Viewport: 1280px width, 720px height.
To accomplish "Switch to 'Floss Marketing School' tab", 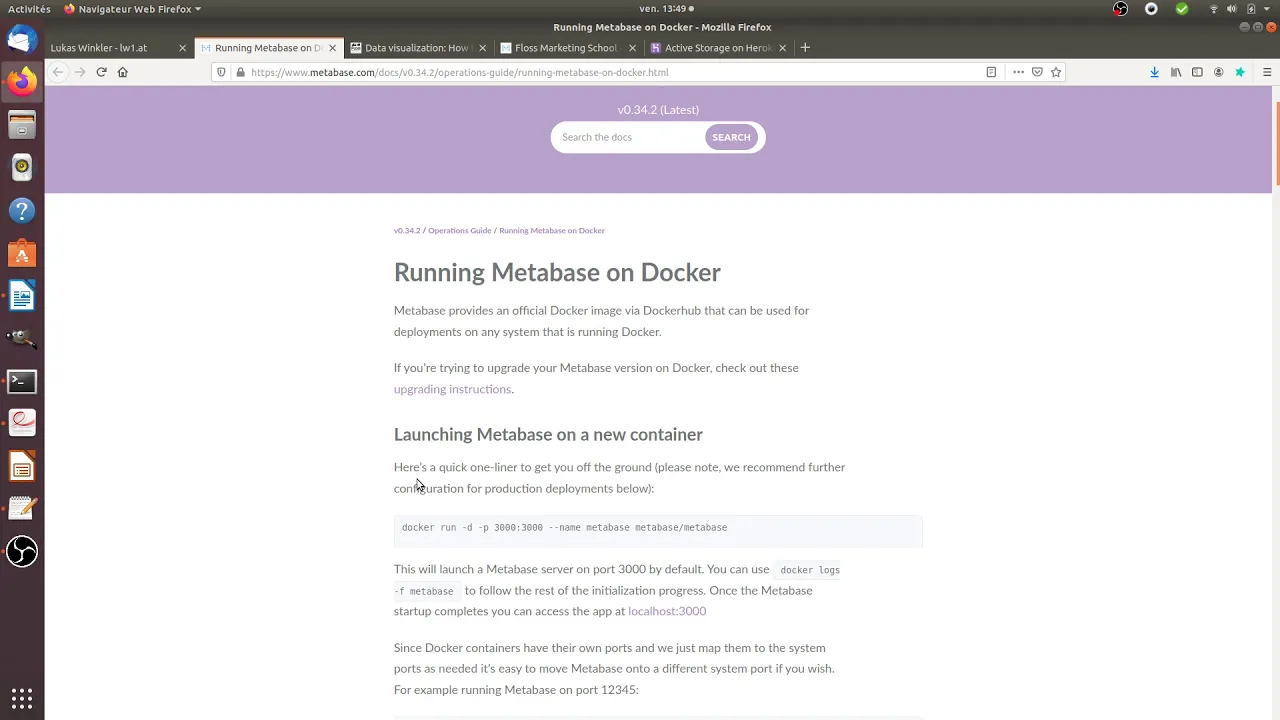I will 567,47.
